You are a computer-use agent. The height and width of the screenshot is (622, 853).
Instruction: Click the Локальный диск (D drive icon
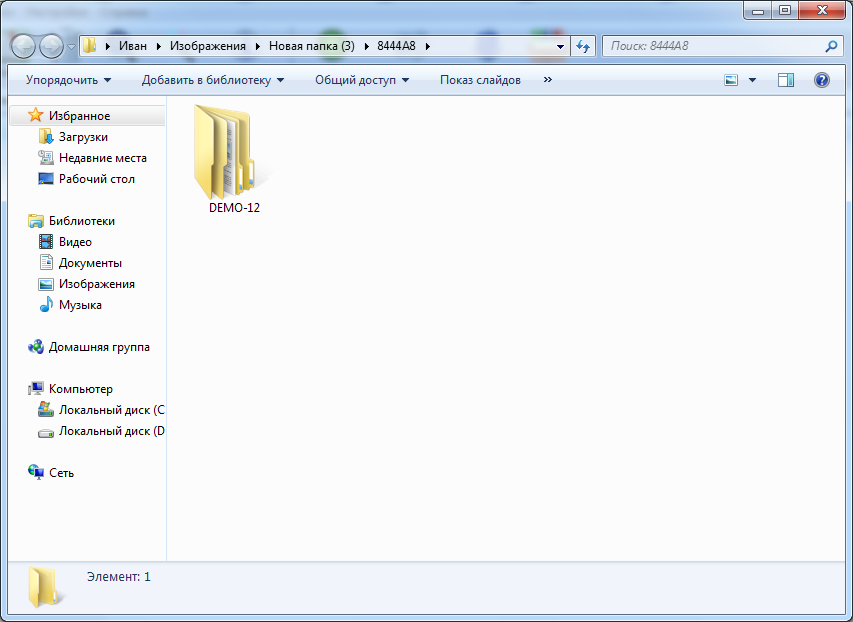pos(46,433)
